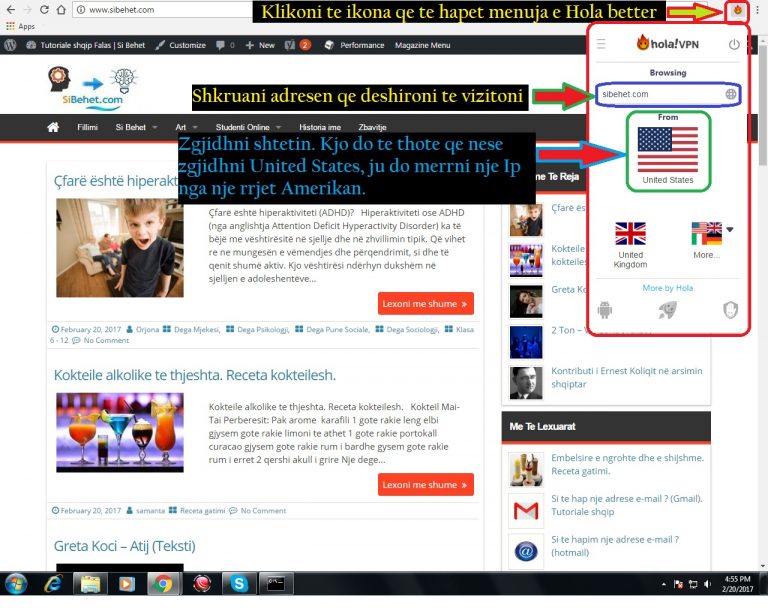Open the Historia ime menu item
The height and width of the screenshot is (614, 768).
(319, 127)
